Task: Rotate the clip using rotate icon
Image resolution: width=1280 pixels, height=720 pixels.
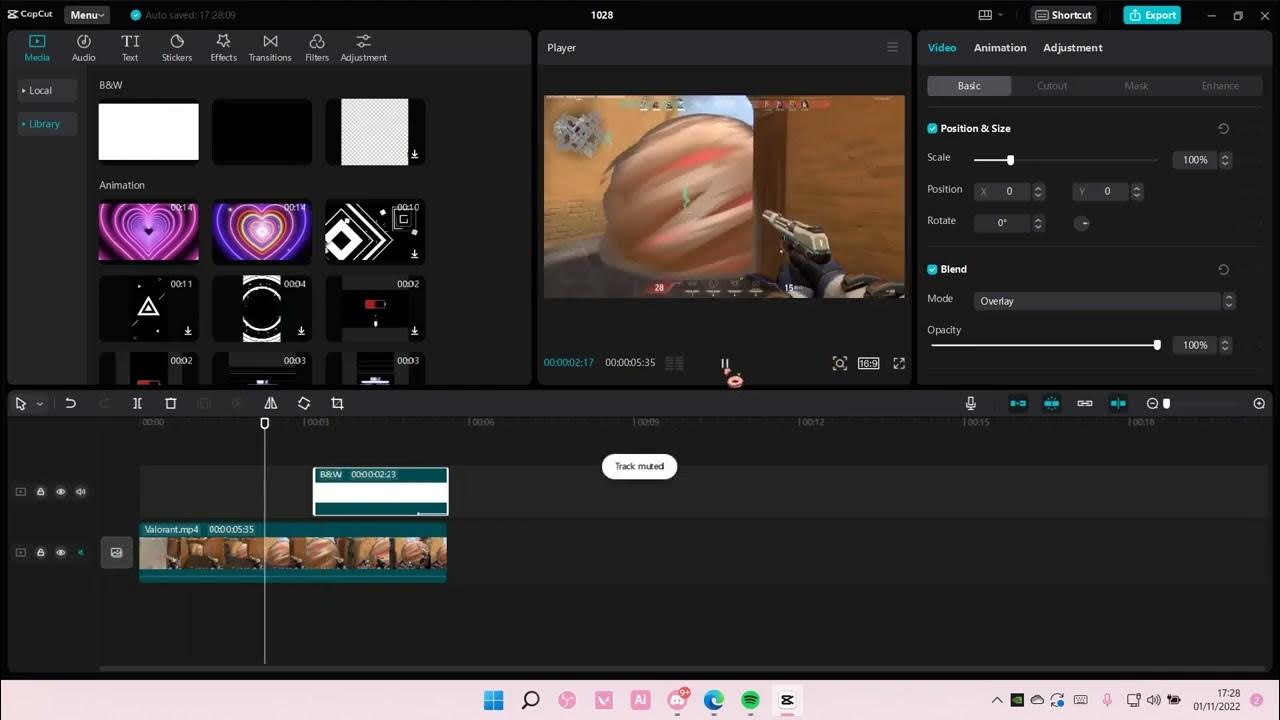Action: [x=304, y=403]
